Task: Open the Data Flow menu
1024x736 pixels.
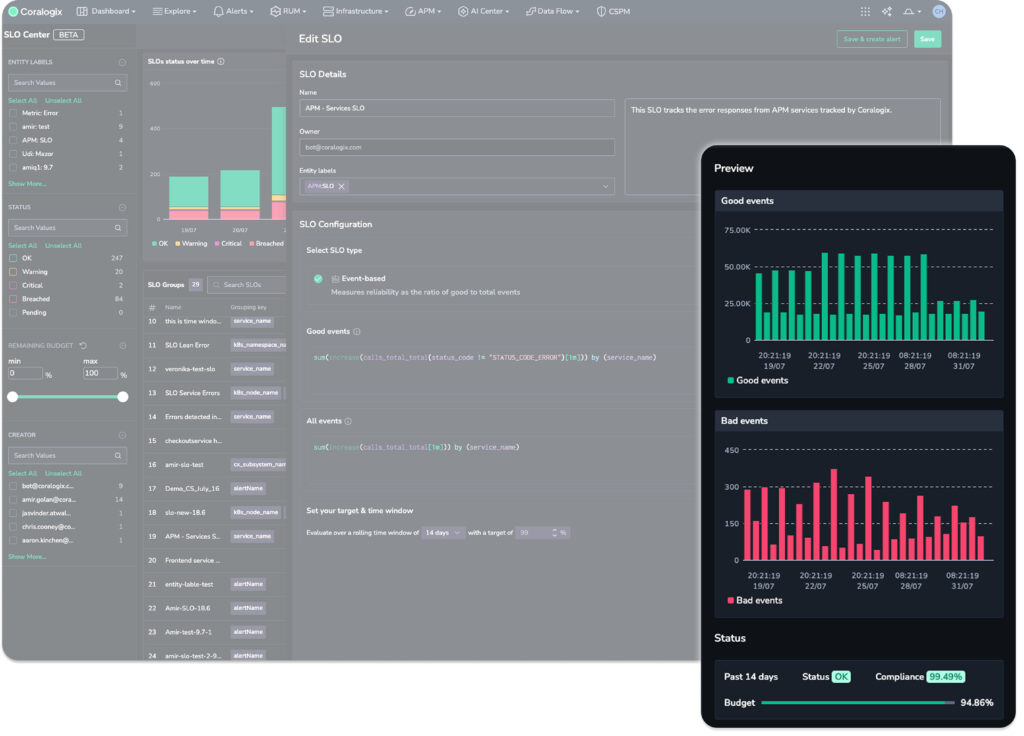Action: [x=552, y=11]
